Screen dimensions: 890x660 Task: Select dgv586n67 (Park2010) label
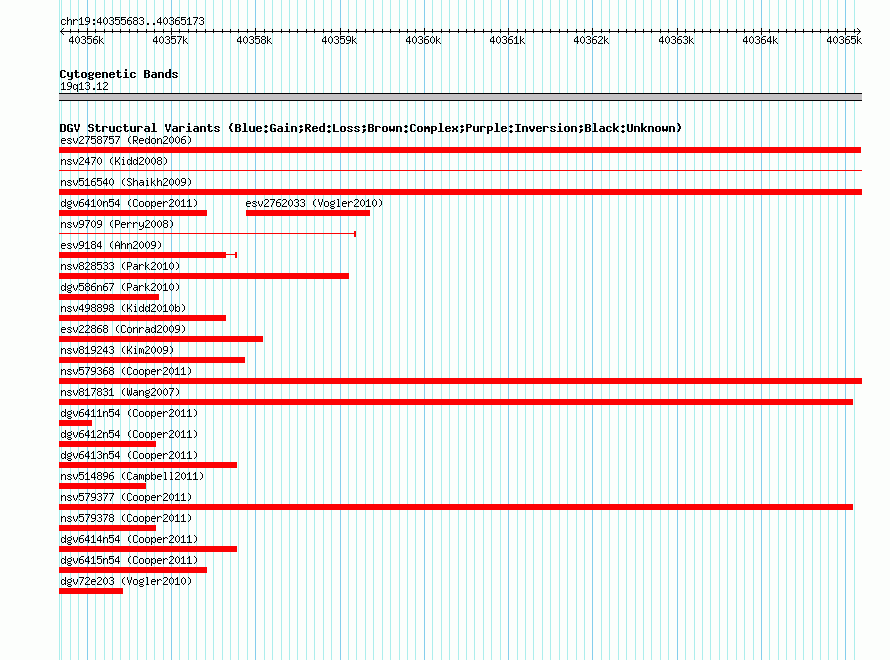[120, 287]
